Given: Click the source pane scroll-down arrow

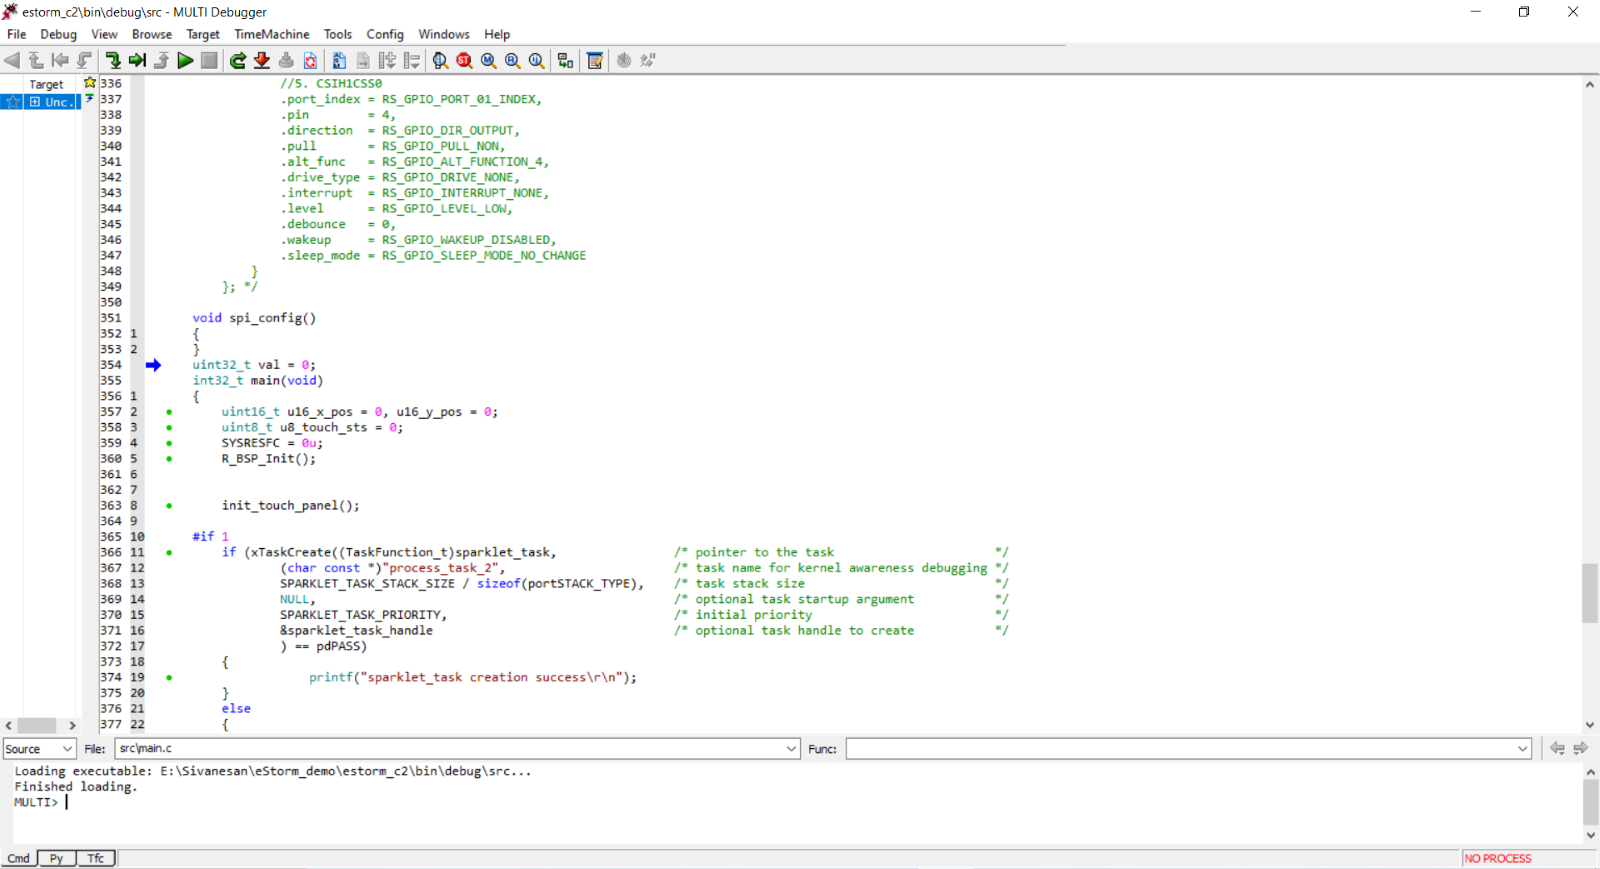Looking at the screenshot, I should (x=1590, y=725).
